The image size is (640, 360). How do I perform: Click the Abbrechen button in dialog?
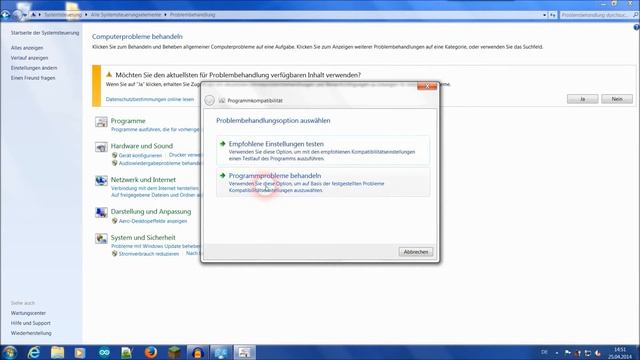[416, 252]
